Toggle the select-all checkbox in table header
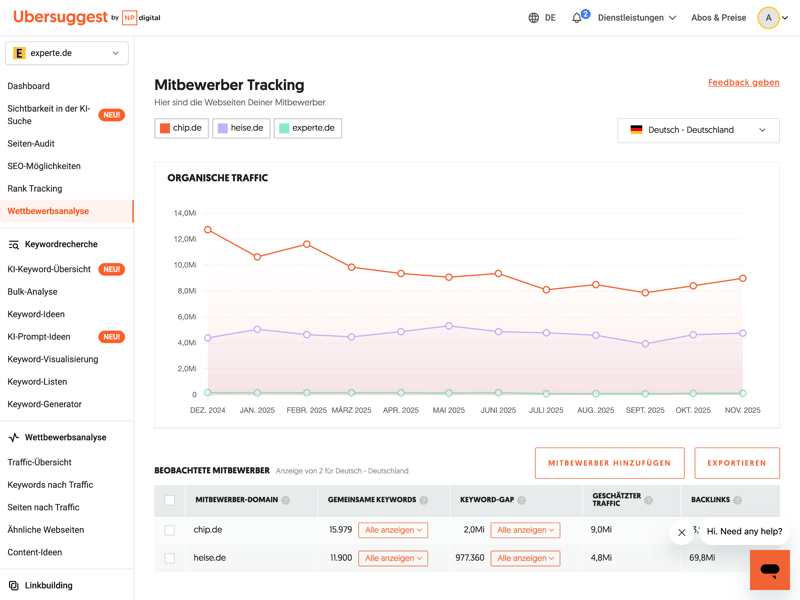The image size is (800, 600). pos(170,500)
